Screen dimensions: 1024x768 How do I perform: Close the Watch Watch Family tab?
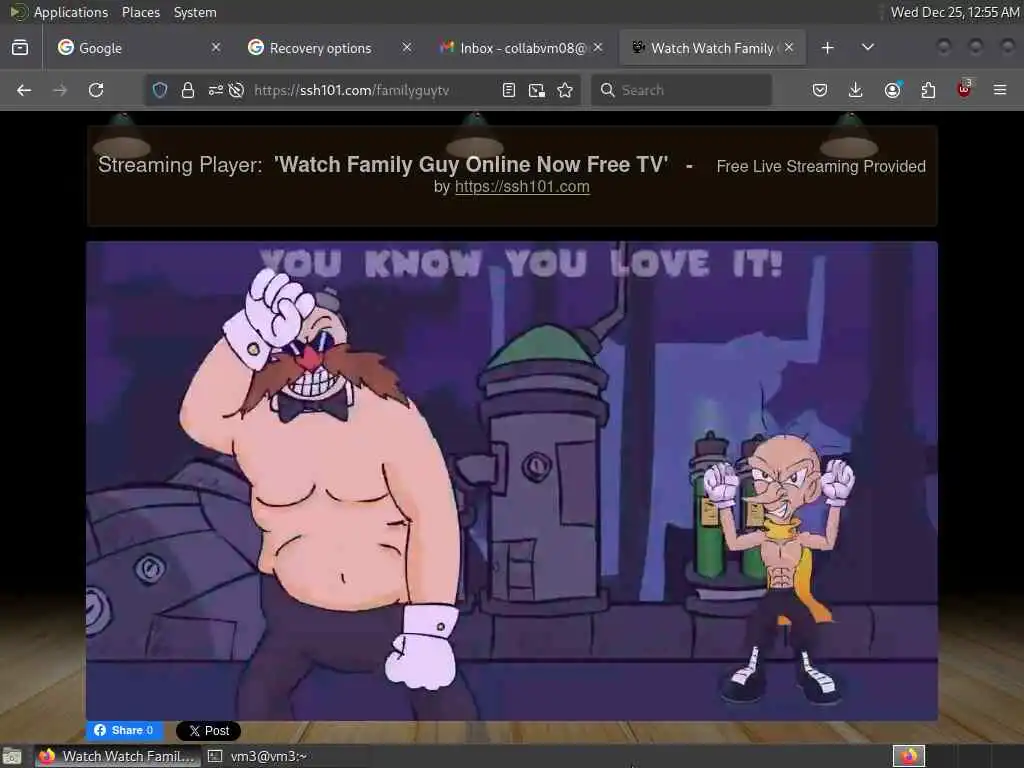point(789,48)
